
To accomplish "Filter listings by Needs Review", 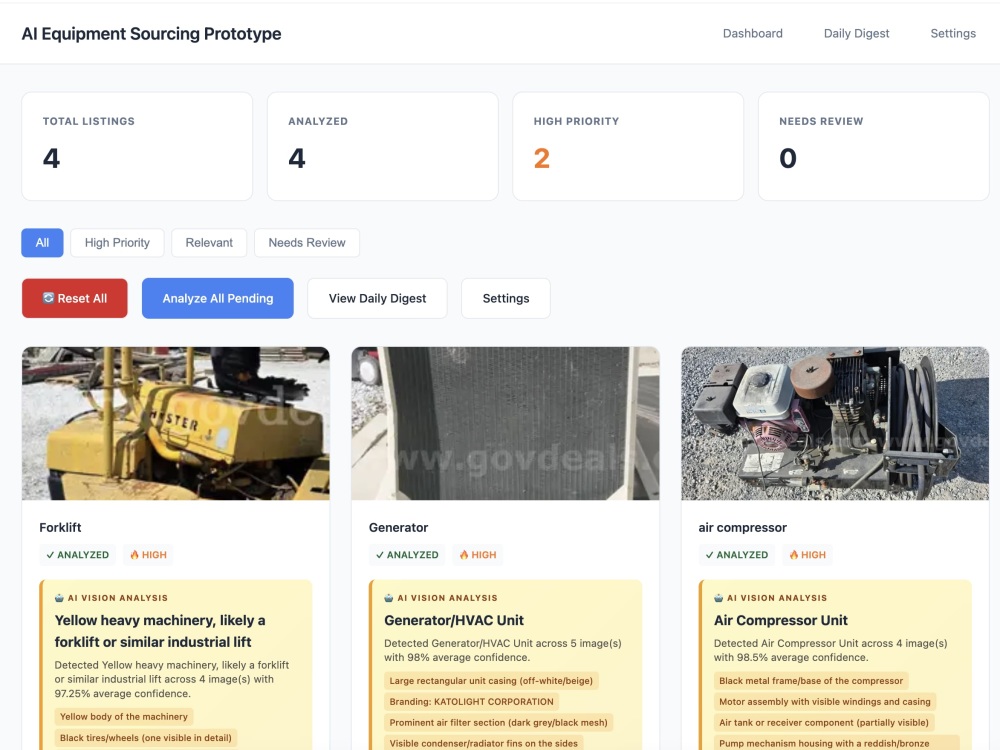I will (x=307, y=242).
